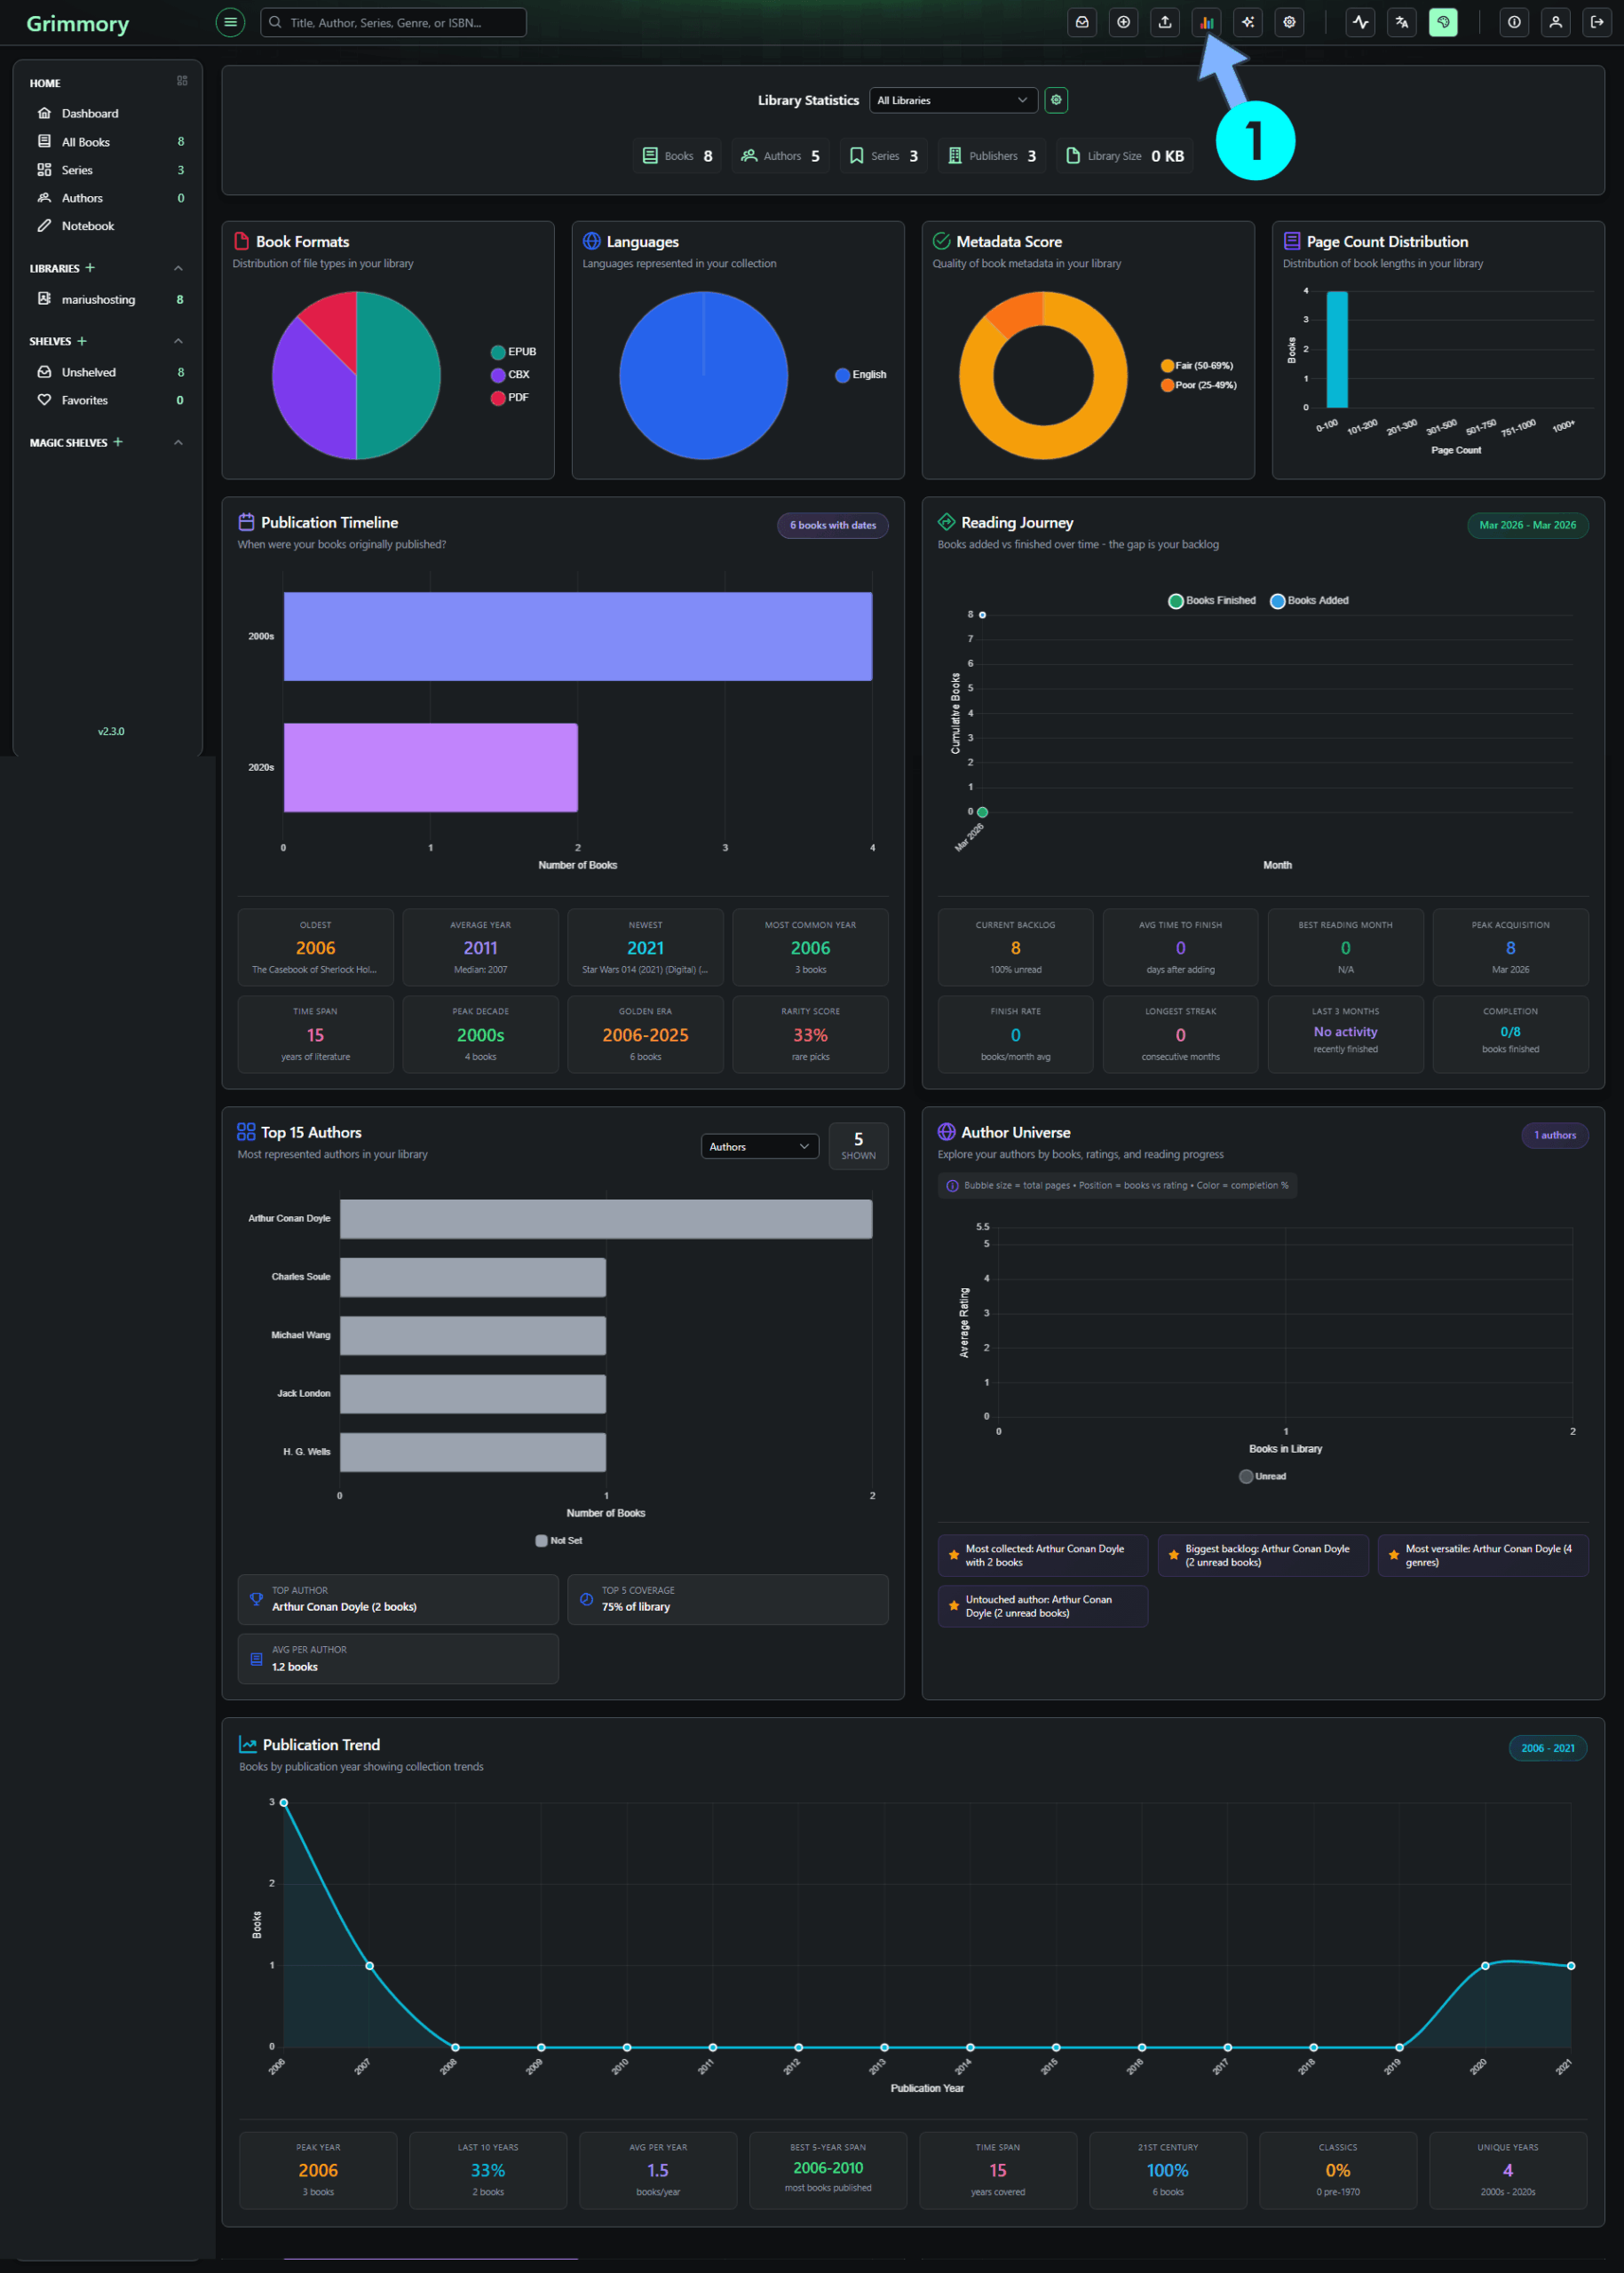Click the activity pulse icon in toolbar
Image resolution: width=1624 pixels, height=2273 pixels.
click(1360, 22)
